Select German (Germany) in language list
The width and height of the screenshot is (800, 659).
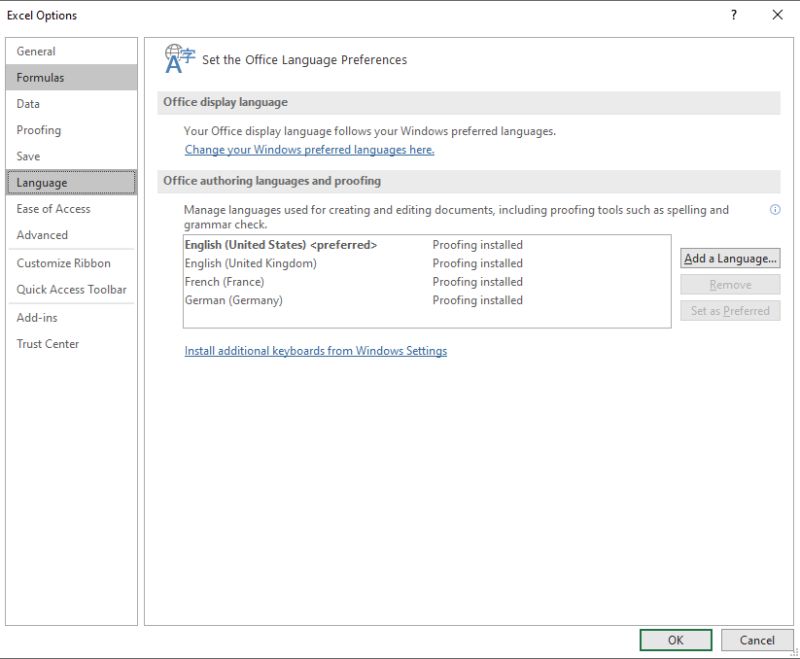(x=427, y=300)
